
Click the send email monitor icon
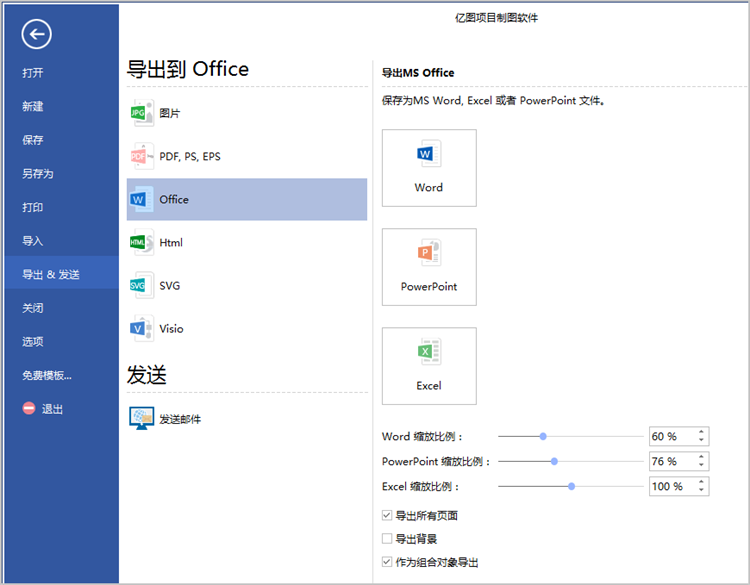click(142, 419)
